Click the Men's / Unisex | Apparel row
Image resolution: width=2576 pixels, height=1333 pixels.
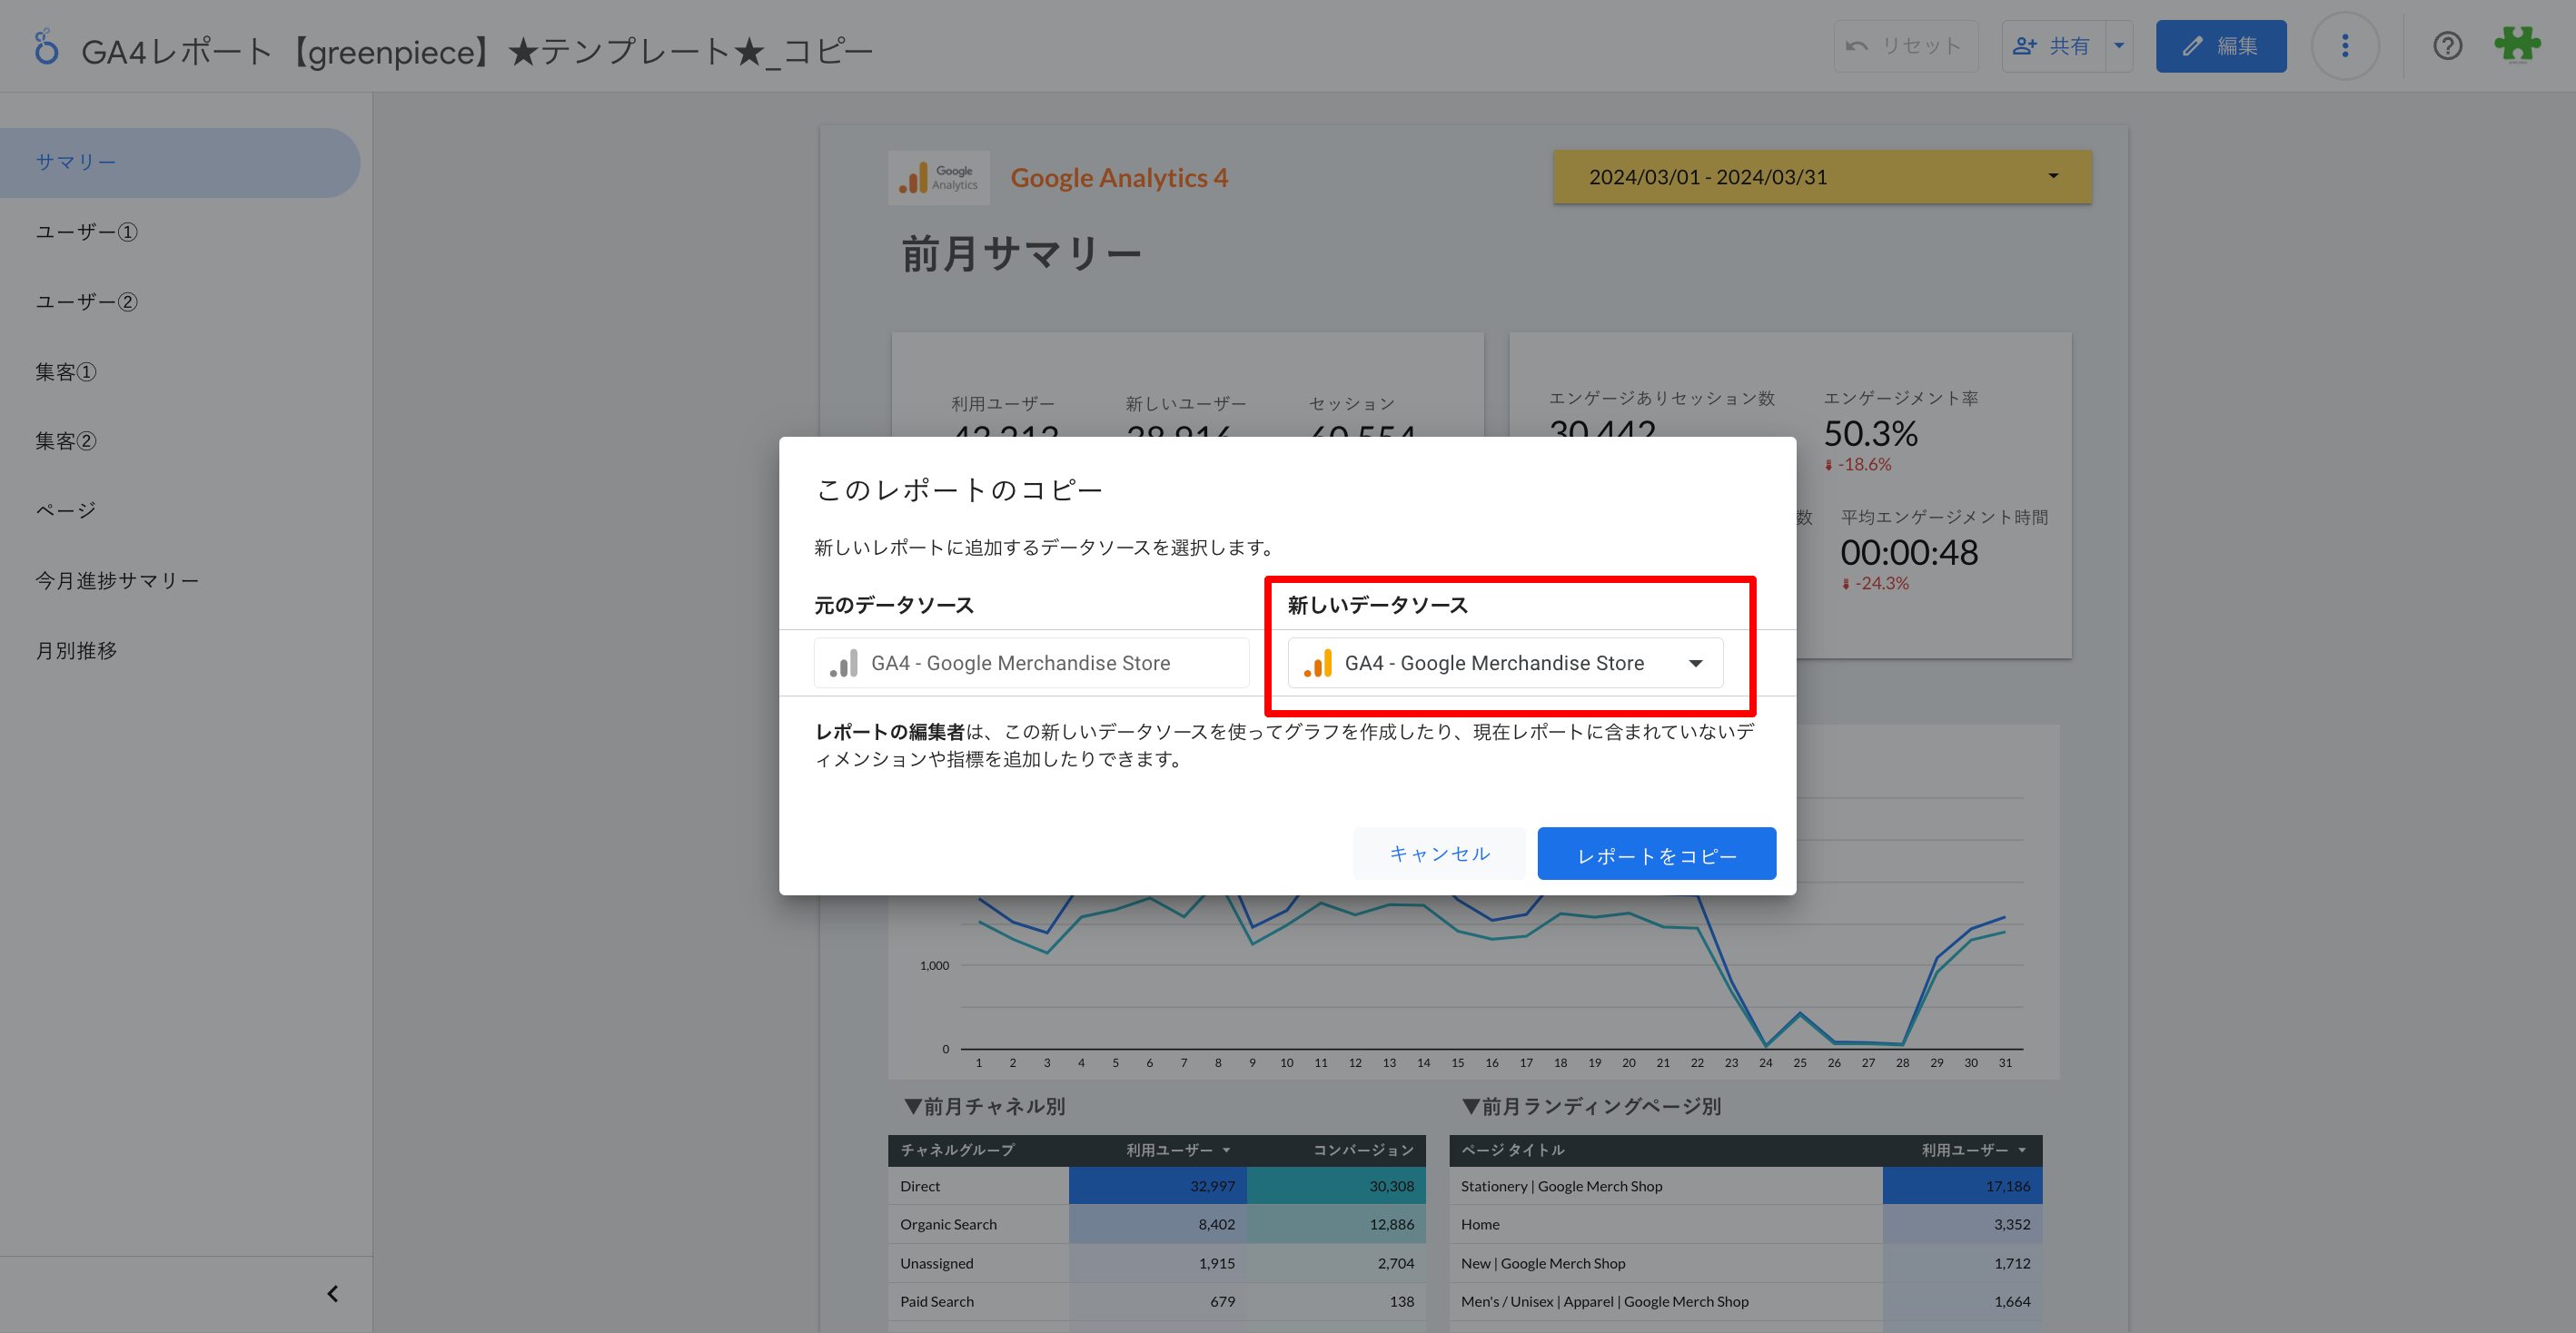point(1746,1301)
